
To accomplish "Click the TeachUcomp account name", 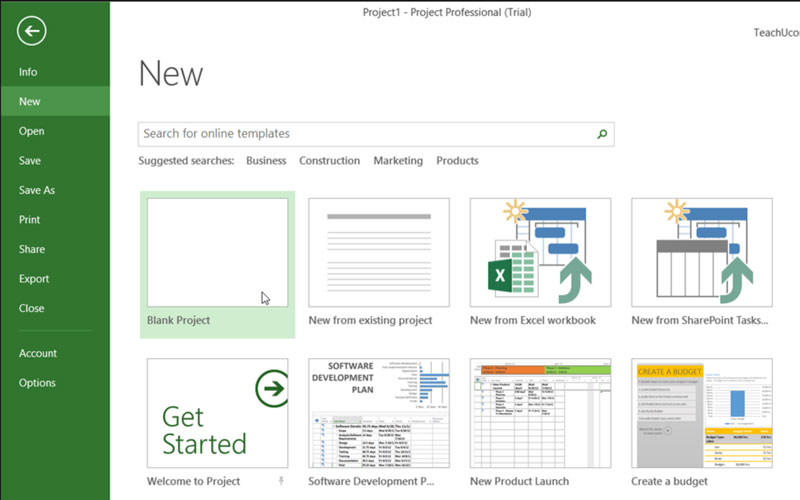I will coord(777,33).
